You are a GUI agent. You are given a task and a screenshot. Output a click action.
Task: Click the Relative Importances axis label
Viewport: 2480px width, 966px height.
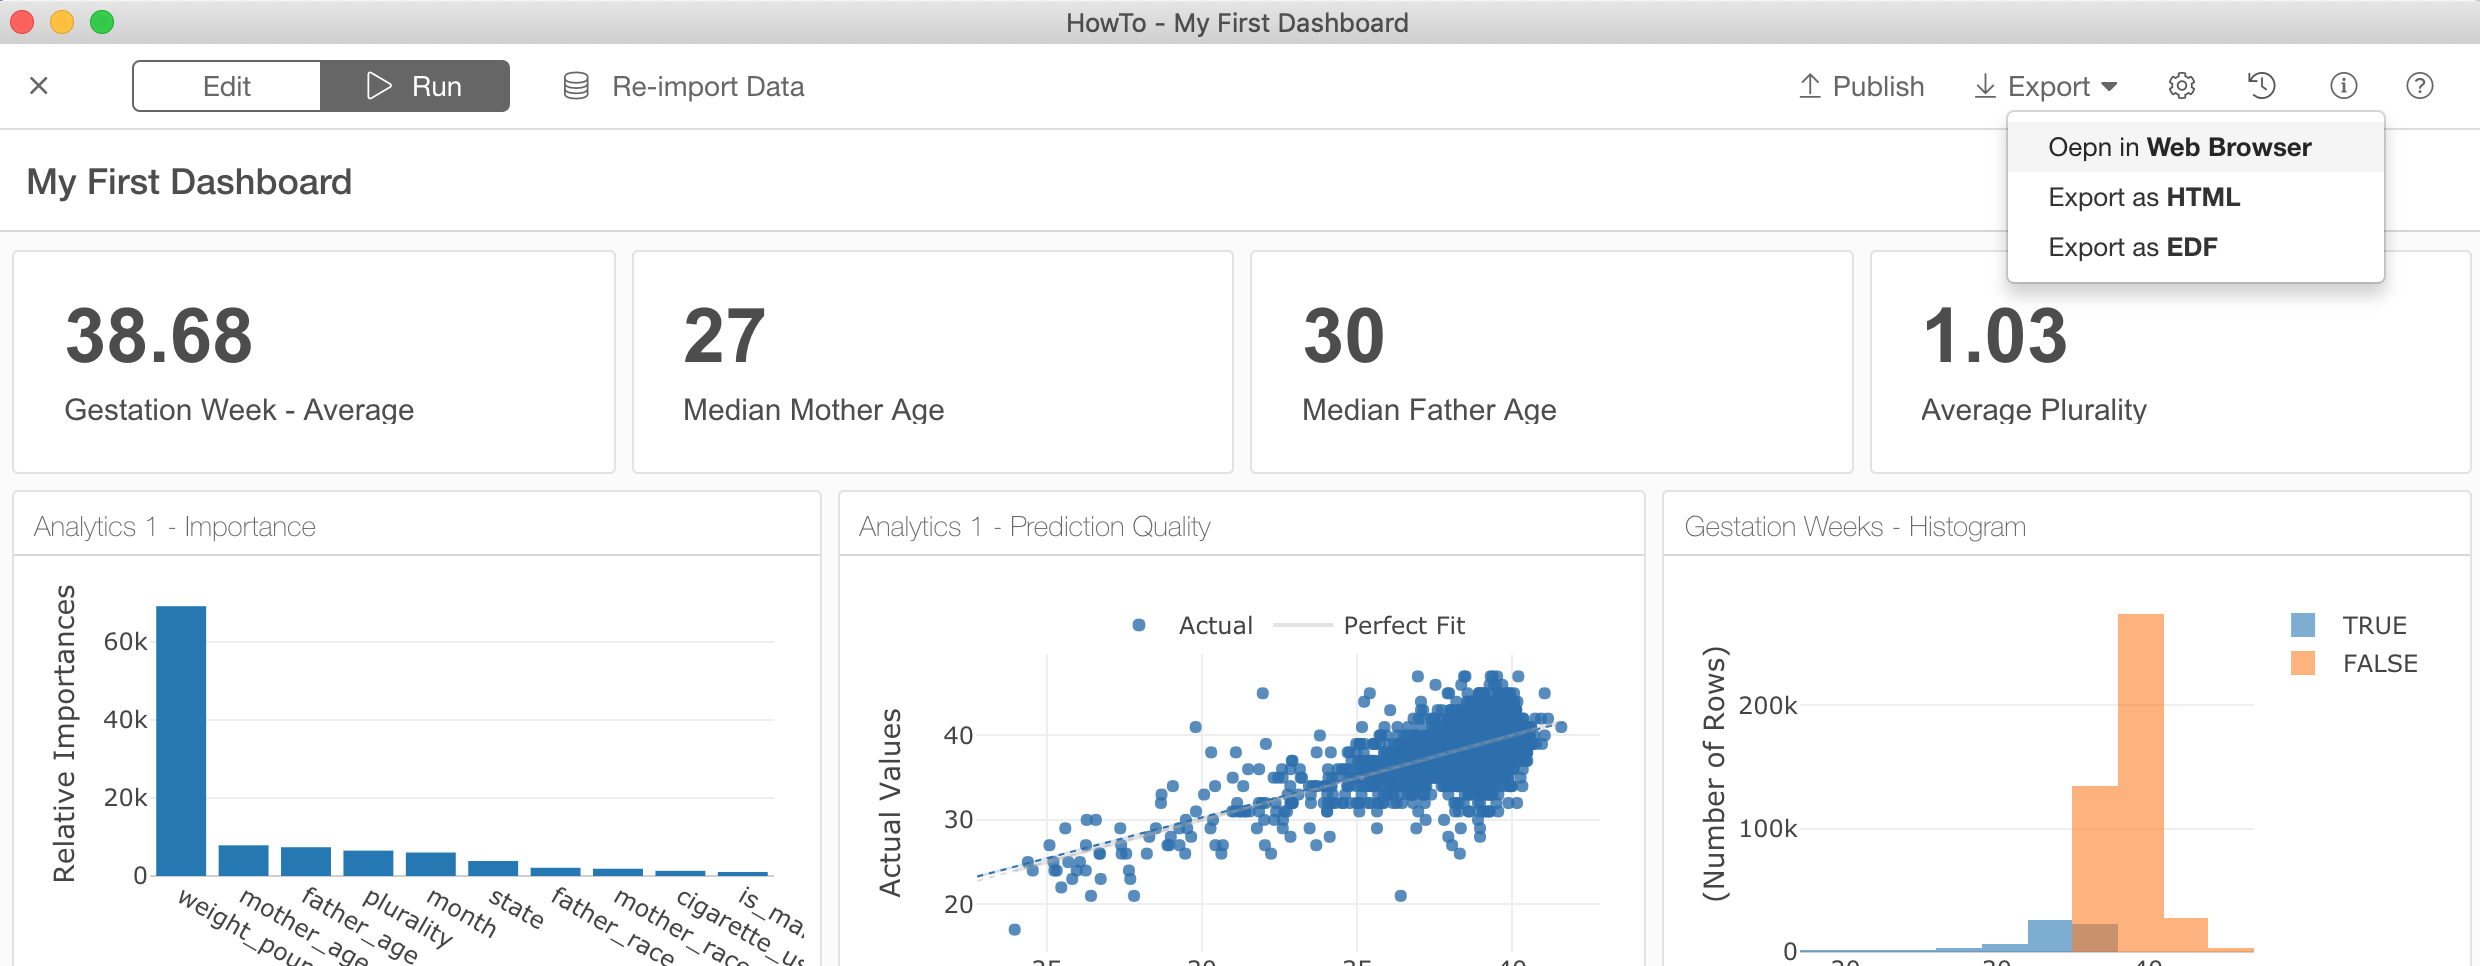coord(64,733)
